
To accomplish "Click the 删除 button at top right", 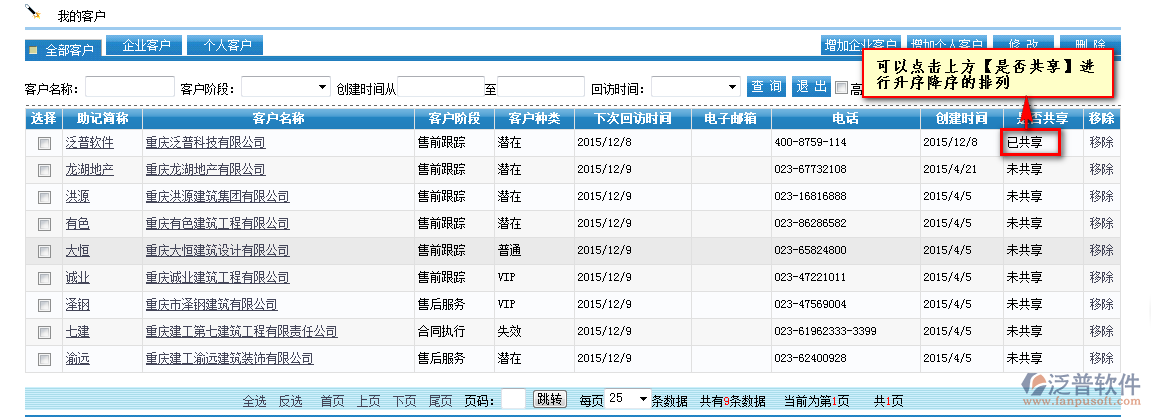I will point(1089,45).
